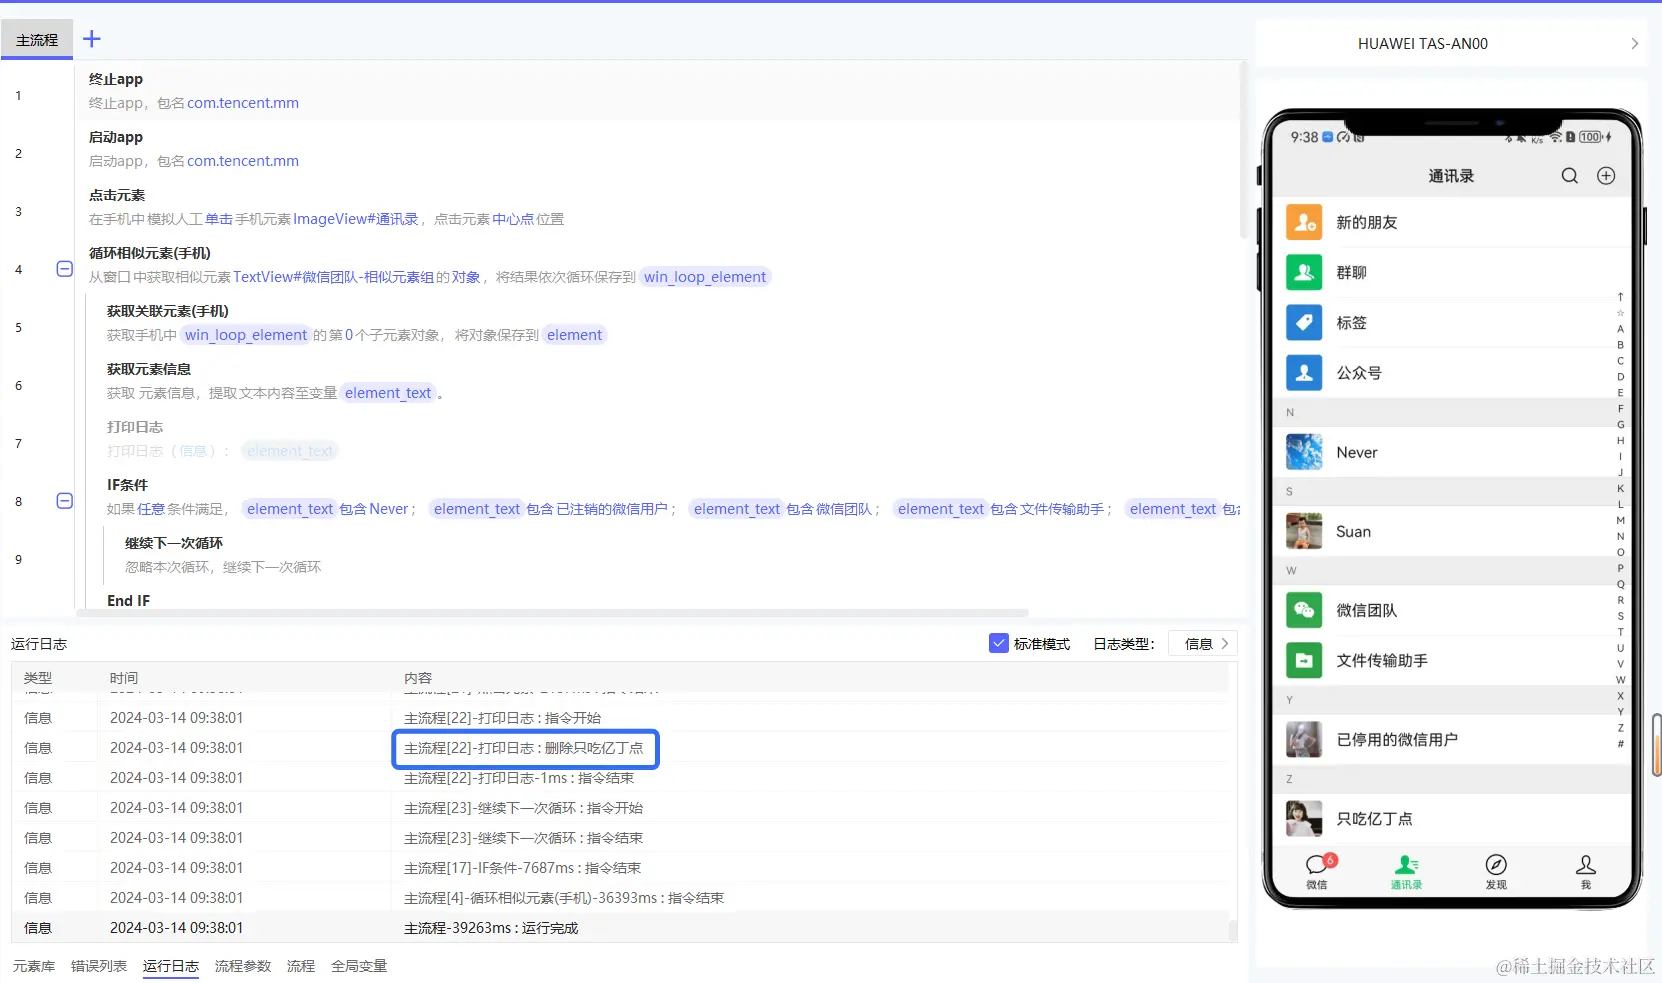Open 标签 icon in phone contacts
Screen dimensions: 1662x983
1304,322
